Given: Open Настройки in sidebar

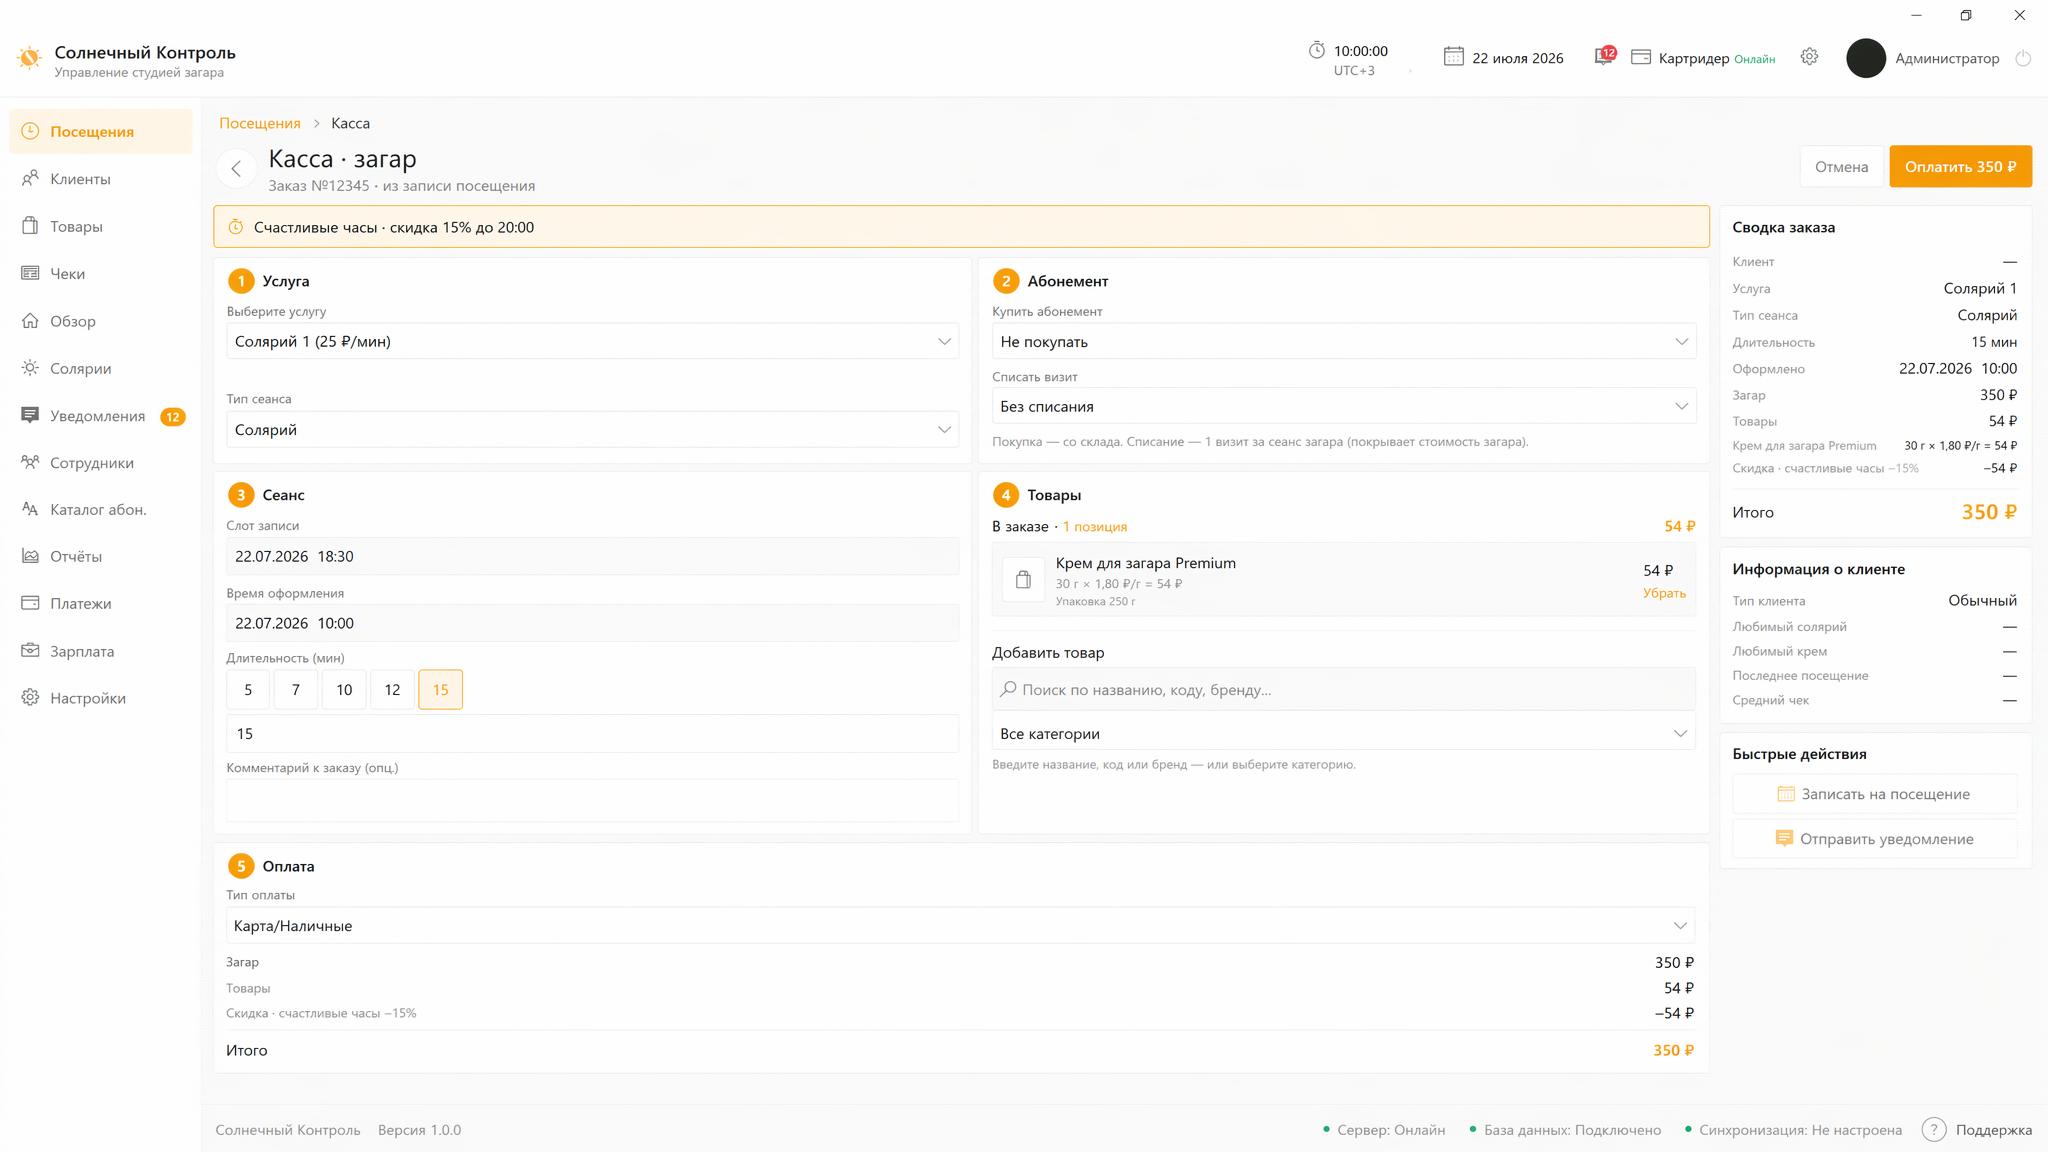Looking at the screenshot, I should (100, 698).
